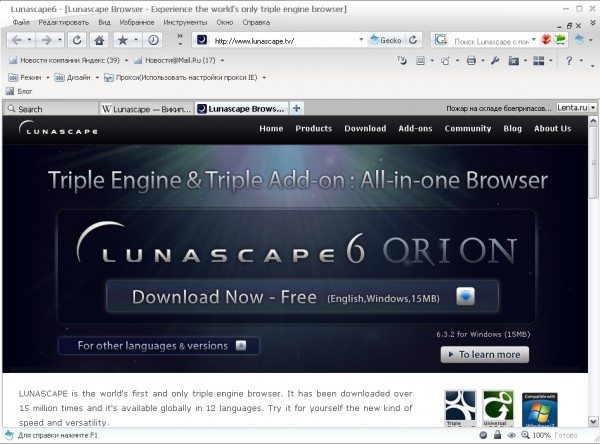
Task: Open the Инструменты menu
Action: (x=185, y=23)
